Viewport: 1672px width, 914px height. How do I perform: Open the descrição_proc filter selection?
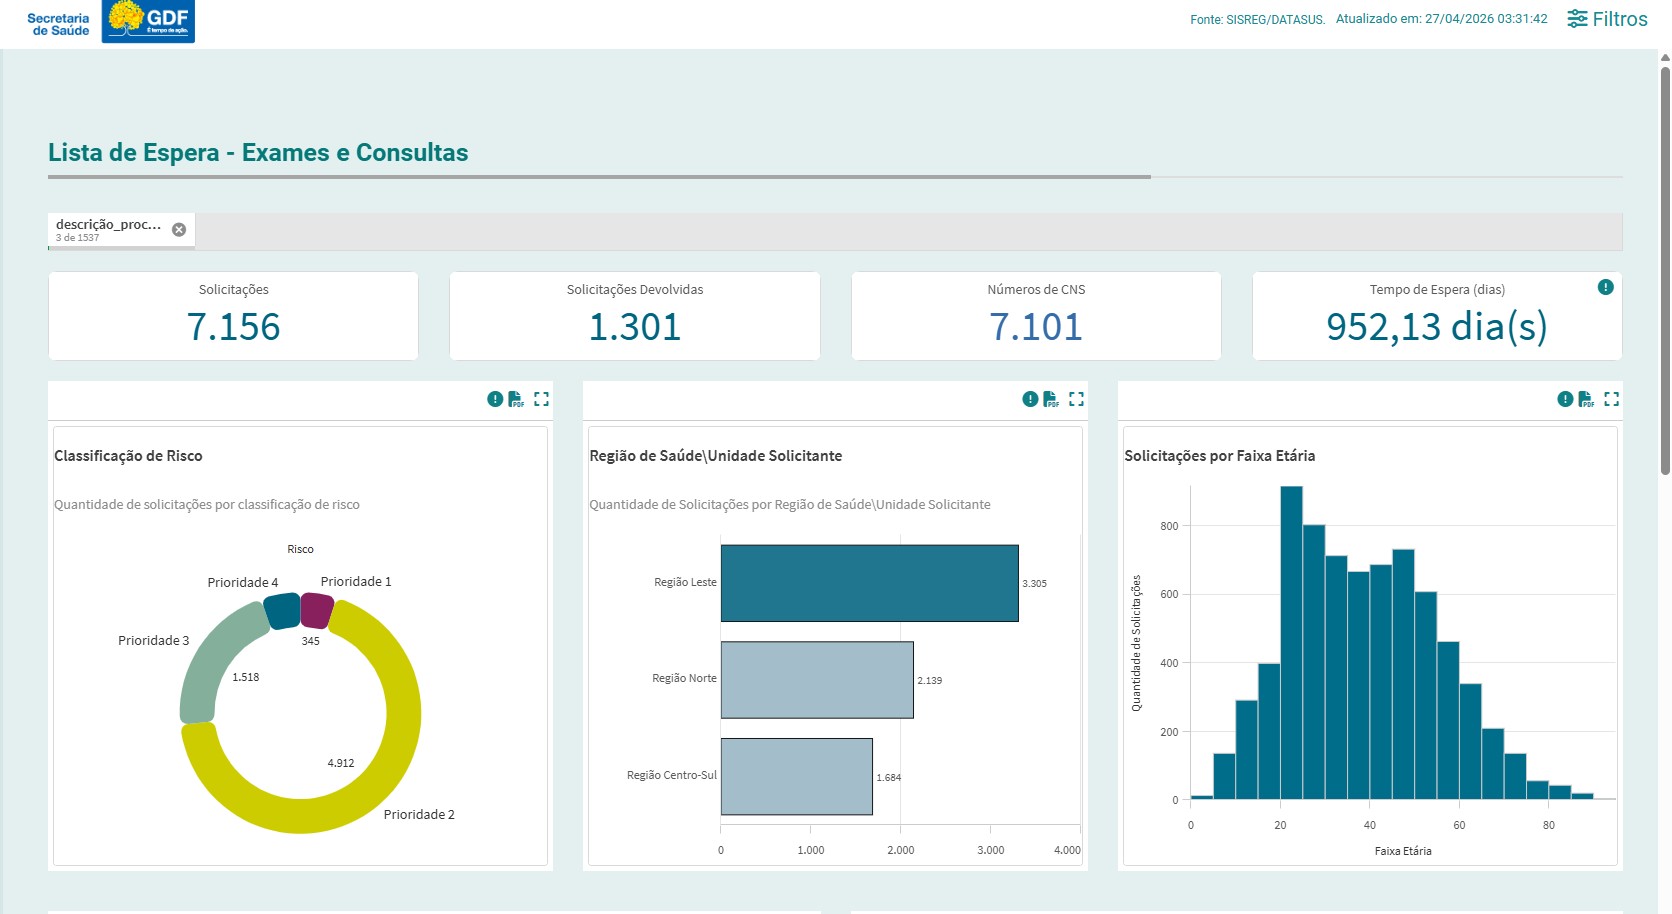[108, 230]
